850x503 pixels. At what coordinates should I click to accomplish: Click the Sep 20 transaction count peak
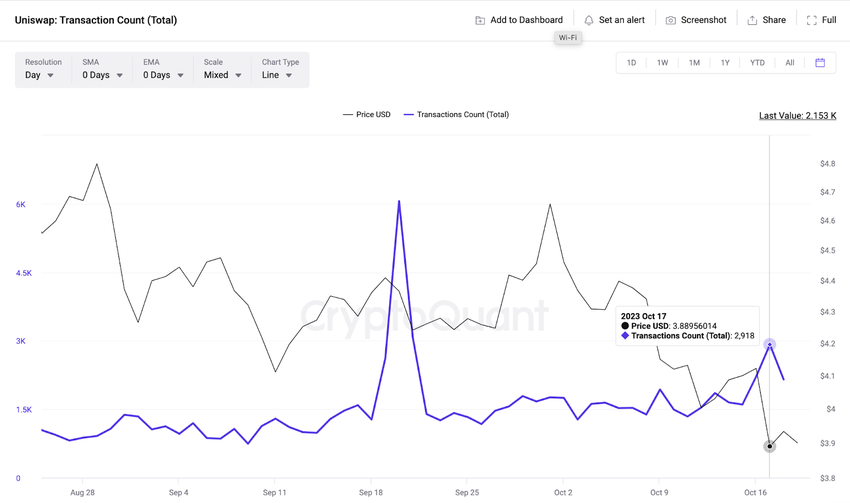point(399,202)
